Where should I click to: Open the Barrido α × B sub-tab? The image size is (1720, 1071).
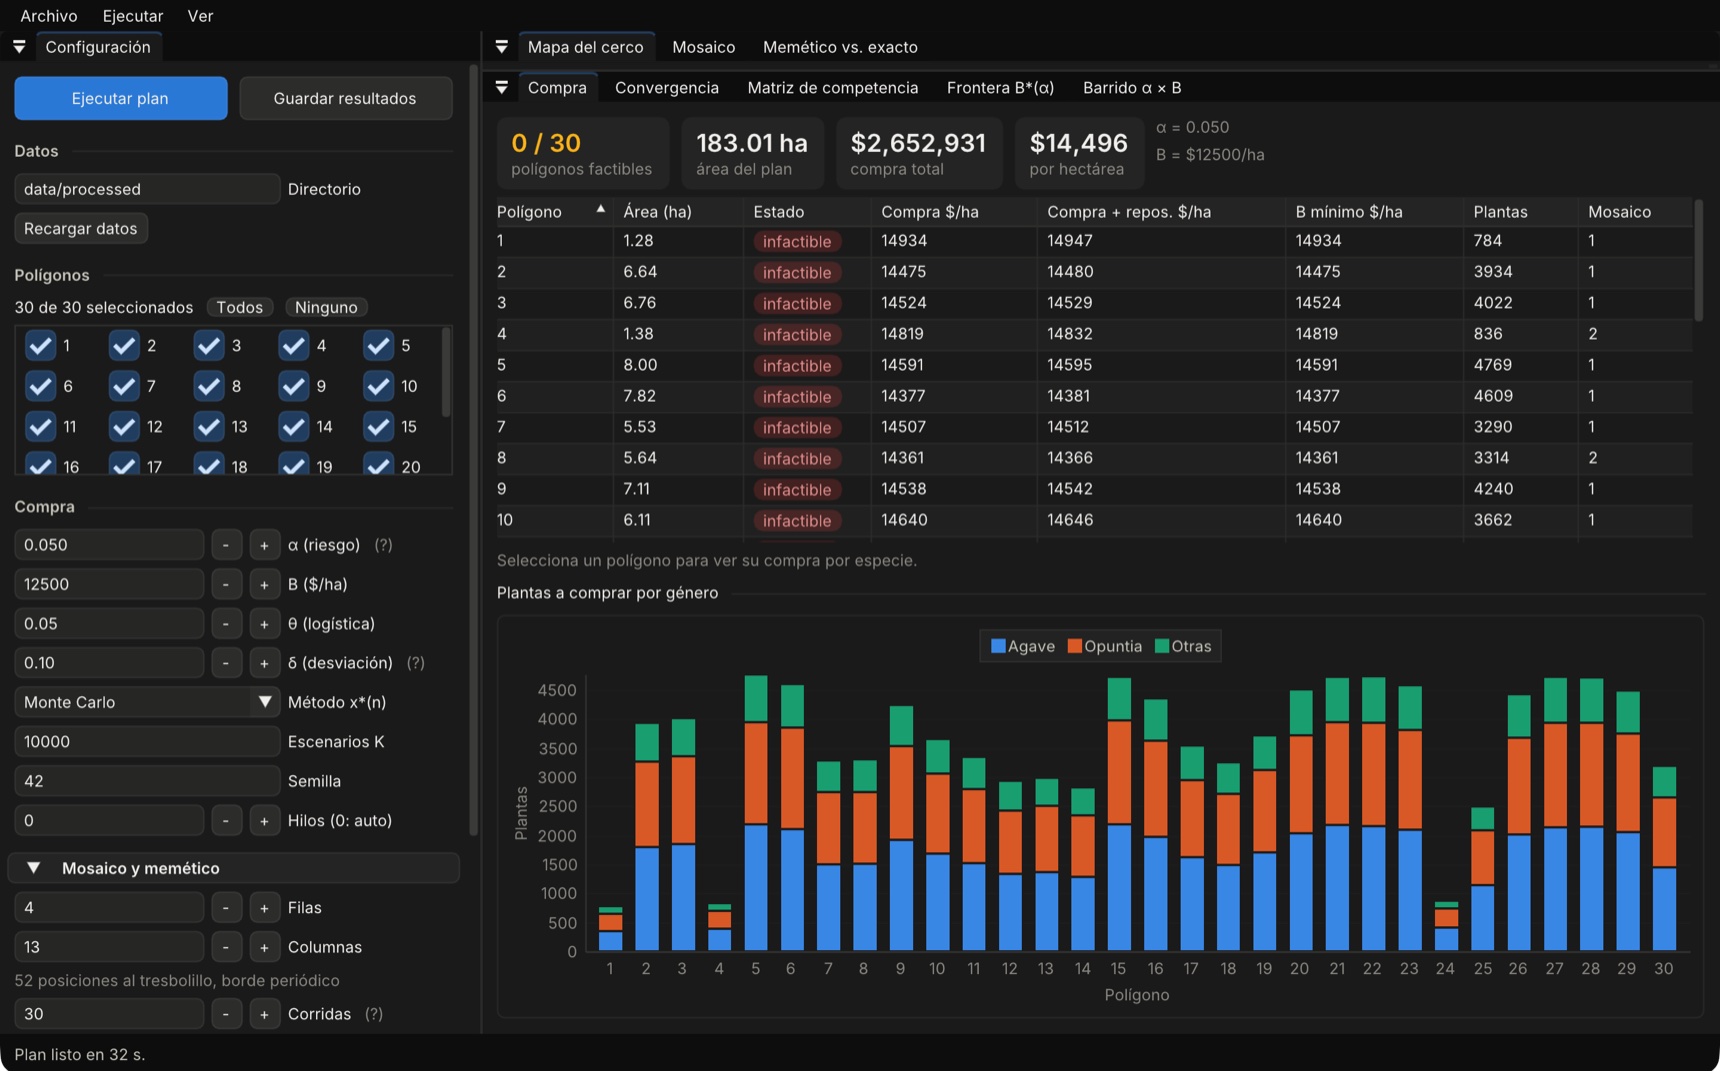pos(1132,88)
